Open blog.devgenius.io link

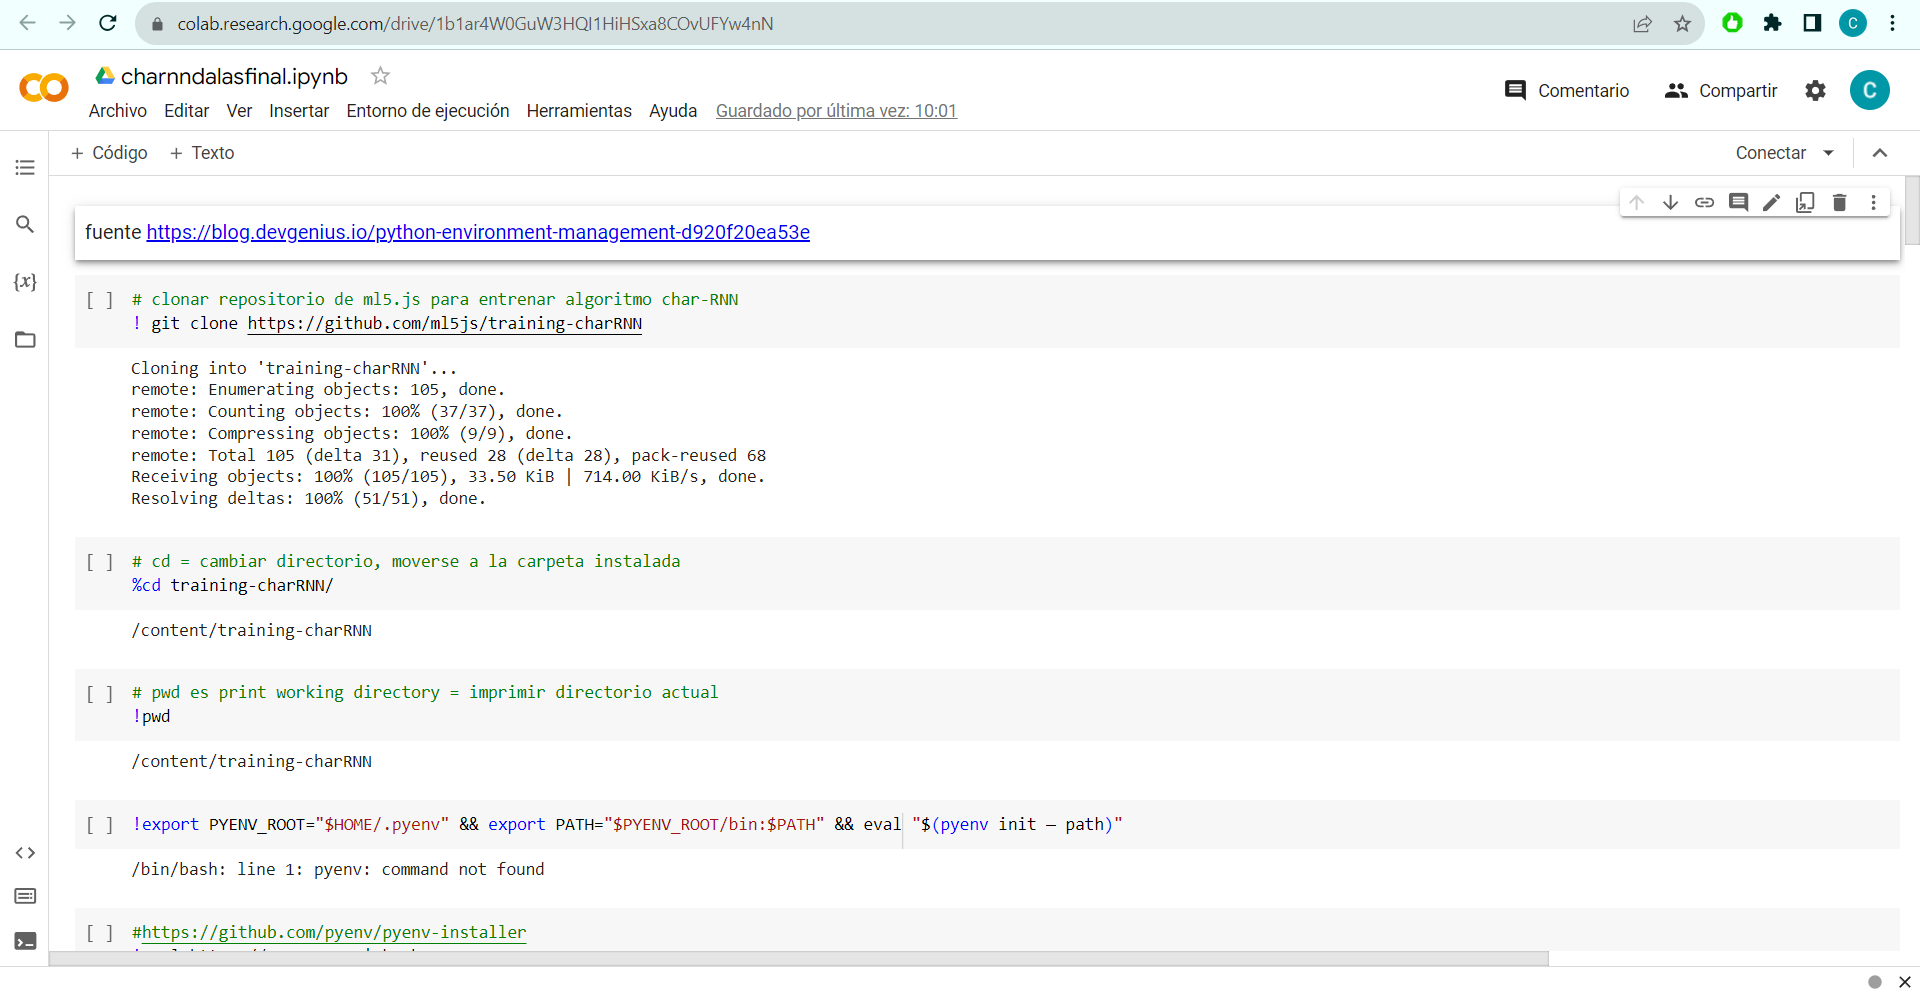(478, 232)
